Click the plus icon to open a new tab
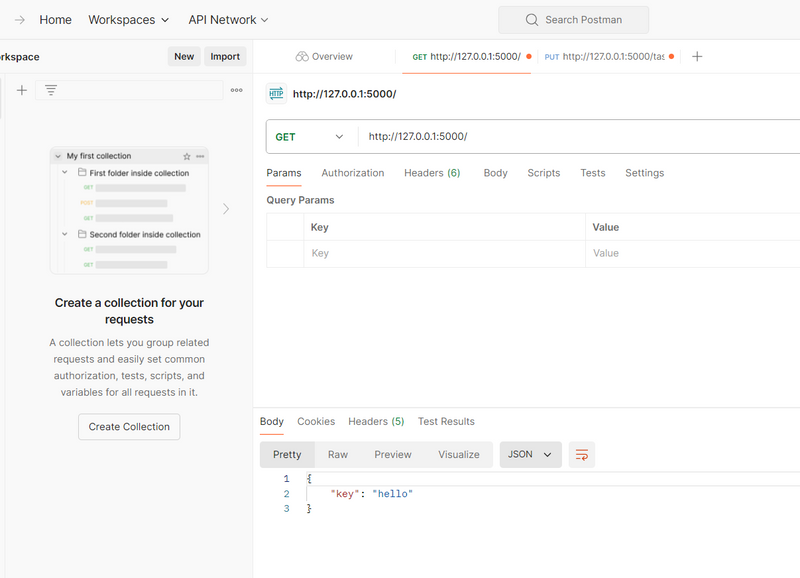800x578 pixels. pos(697,57)
